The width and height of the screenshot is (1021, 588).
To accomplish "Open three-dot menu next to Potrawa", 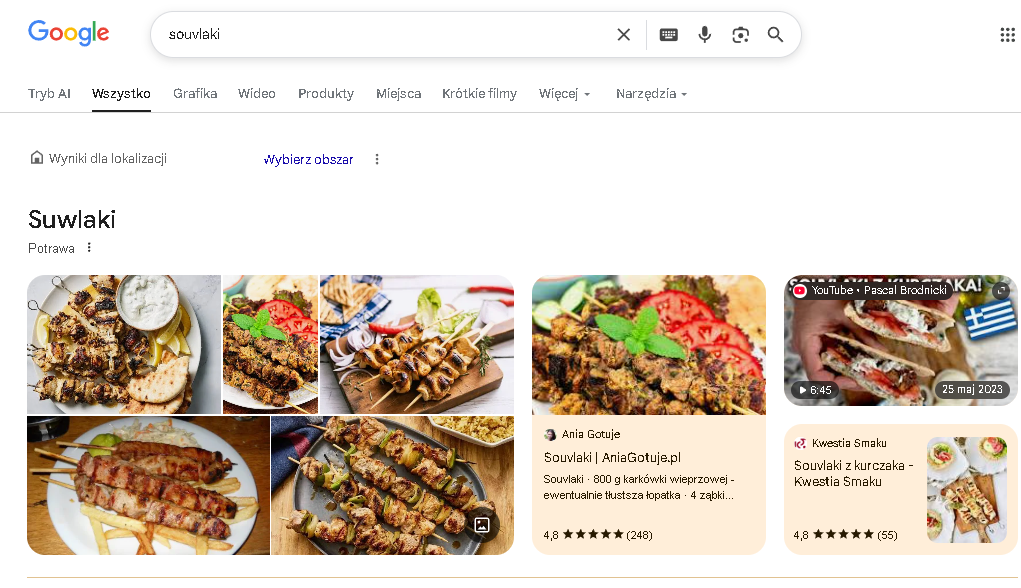I will (89, 247).
